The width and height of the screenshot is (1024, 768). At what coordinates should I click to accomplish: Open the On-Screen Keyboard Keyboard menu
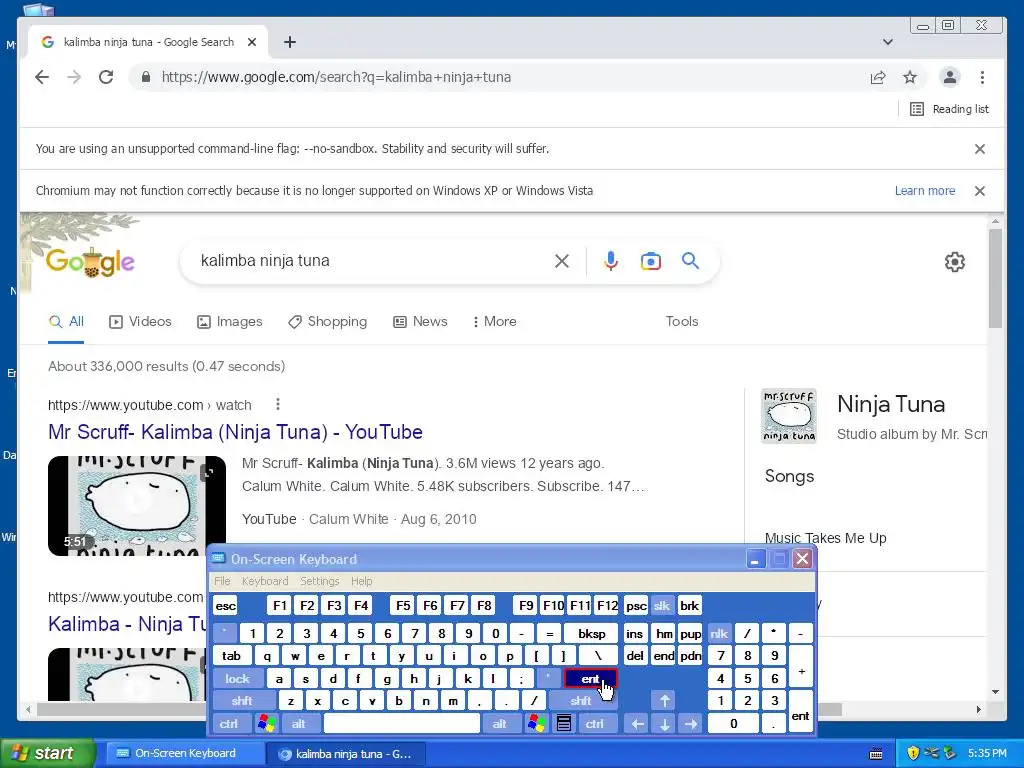[x=264, y=581]
